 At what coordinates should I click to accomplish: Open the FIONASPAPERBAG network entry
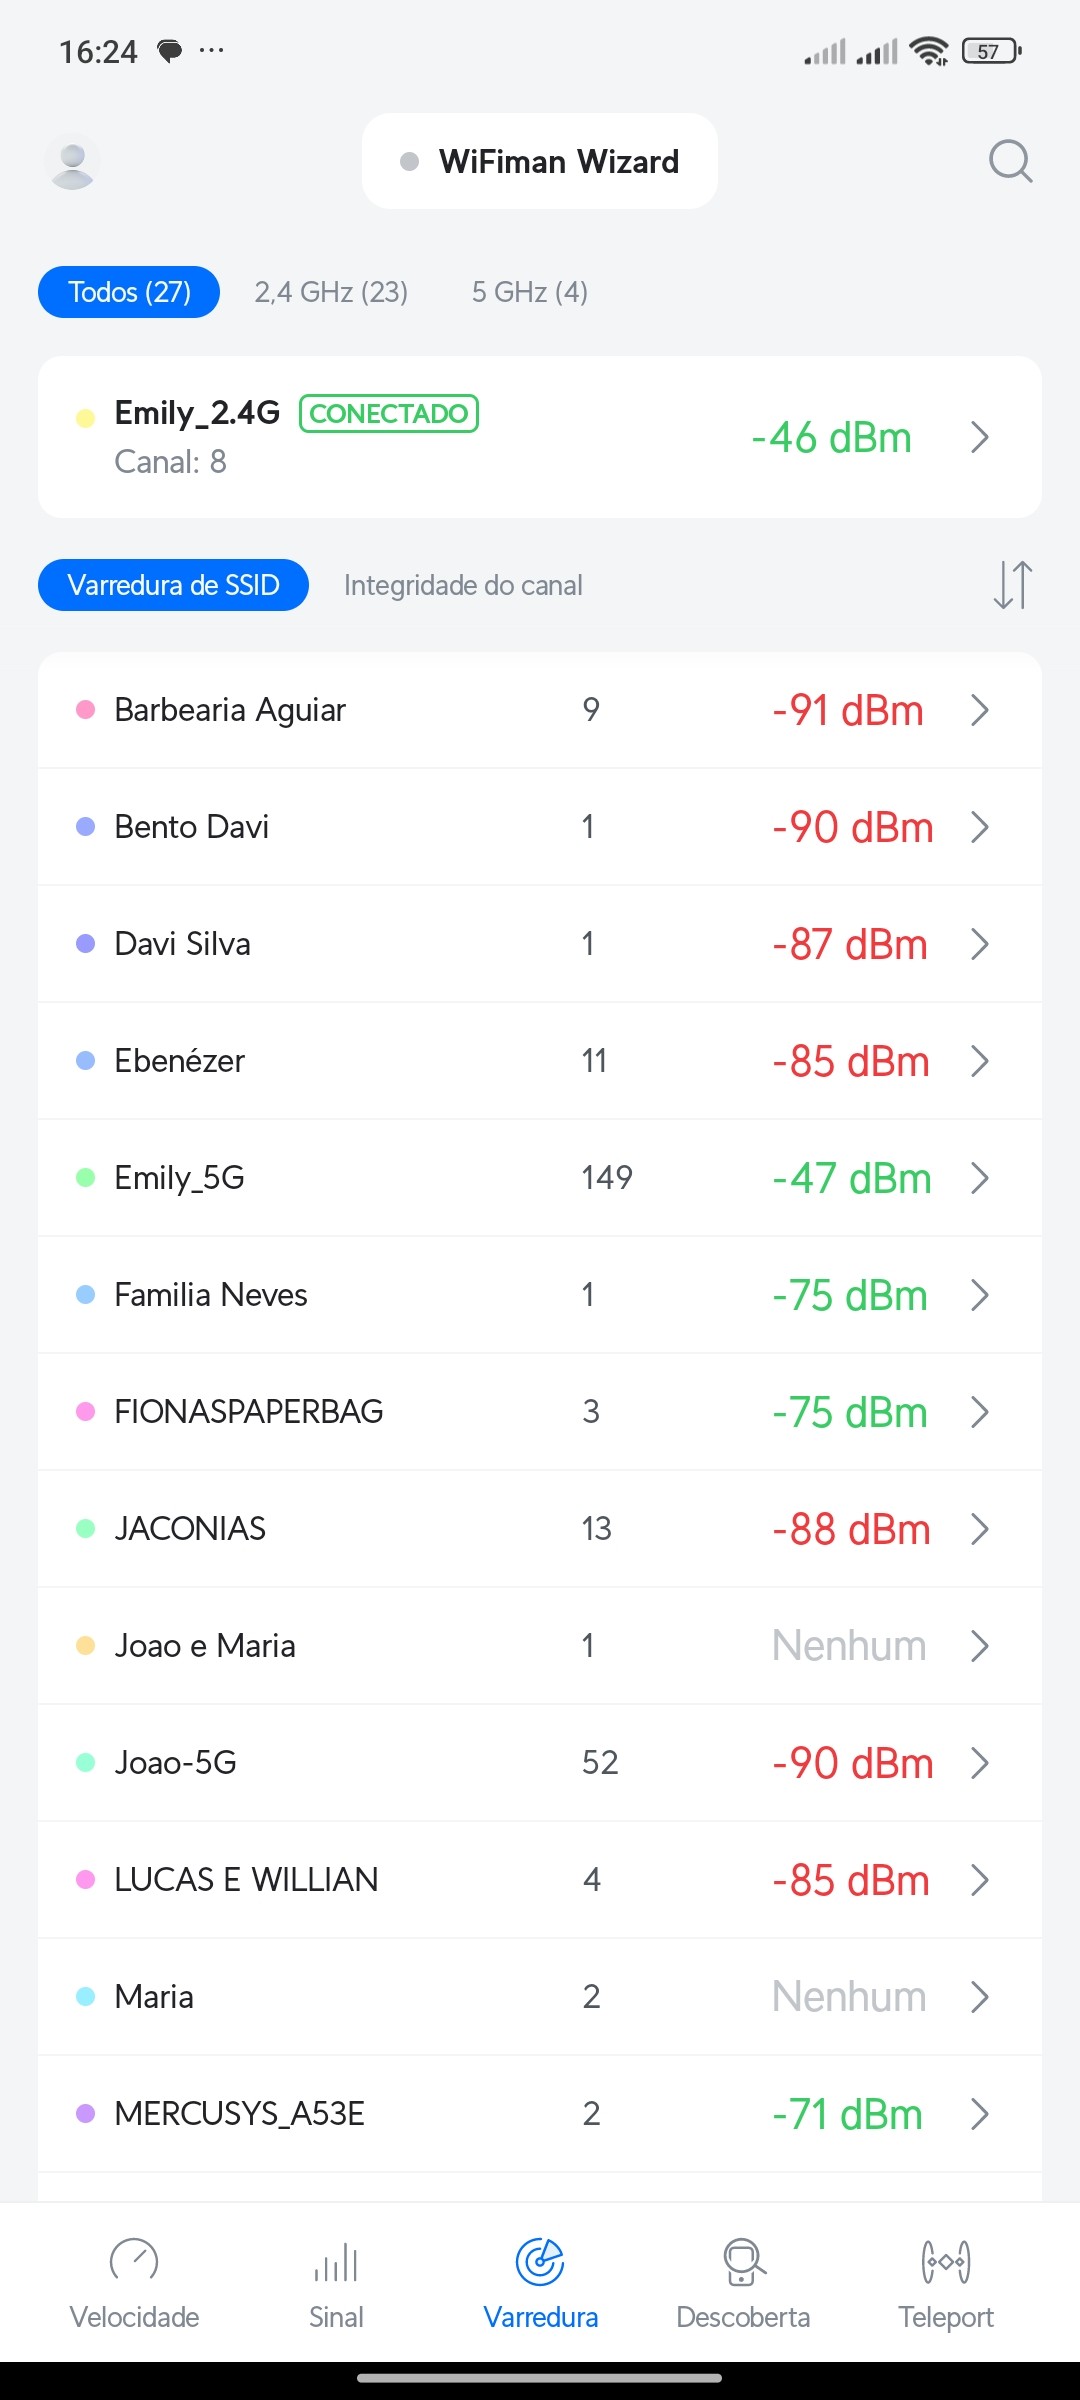pyautogui.click(x=249, y=1412)
